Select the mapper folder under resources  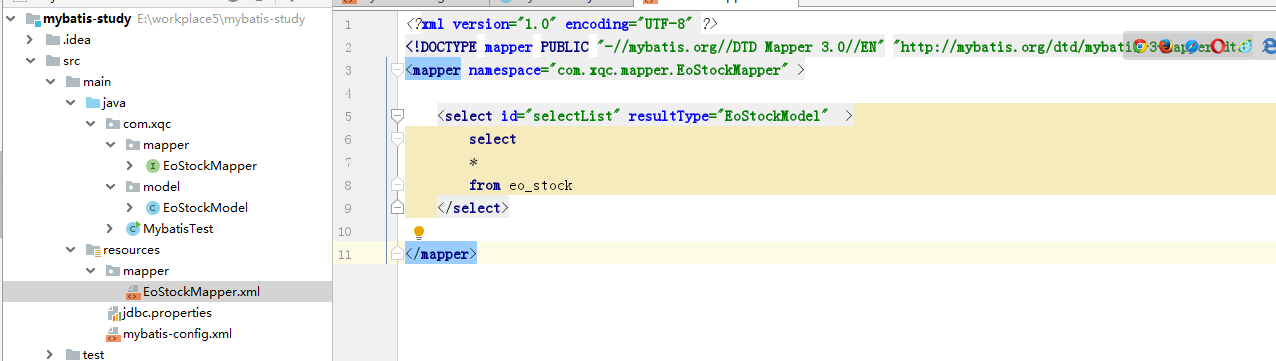[x=146, y=271]
